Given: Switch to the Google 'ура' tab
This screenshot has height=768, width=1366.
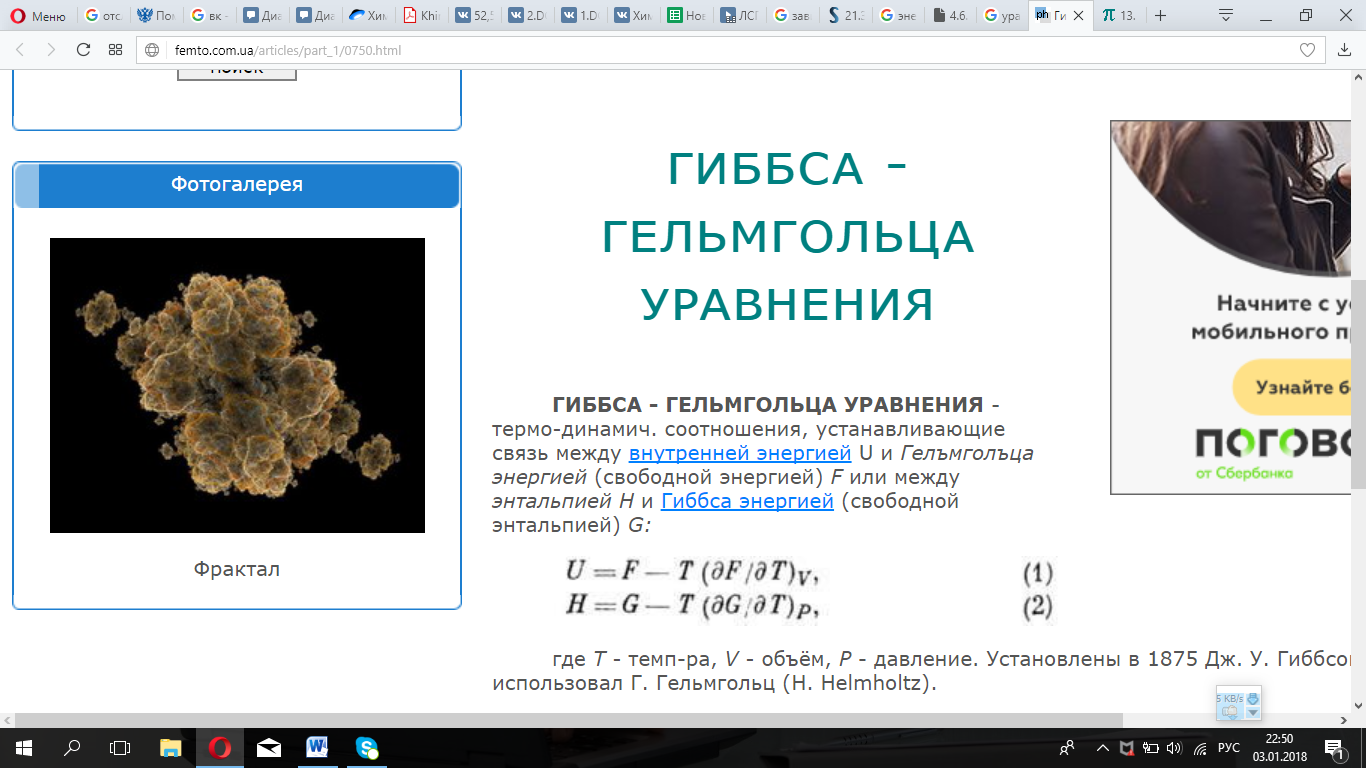Looking at the screenshot, I should pyautogui.click(x=1003, y=16).
